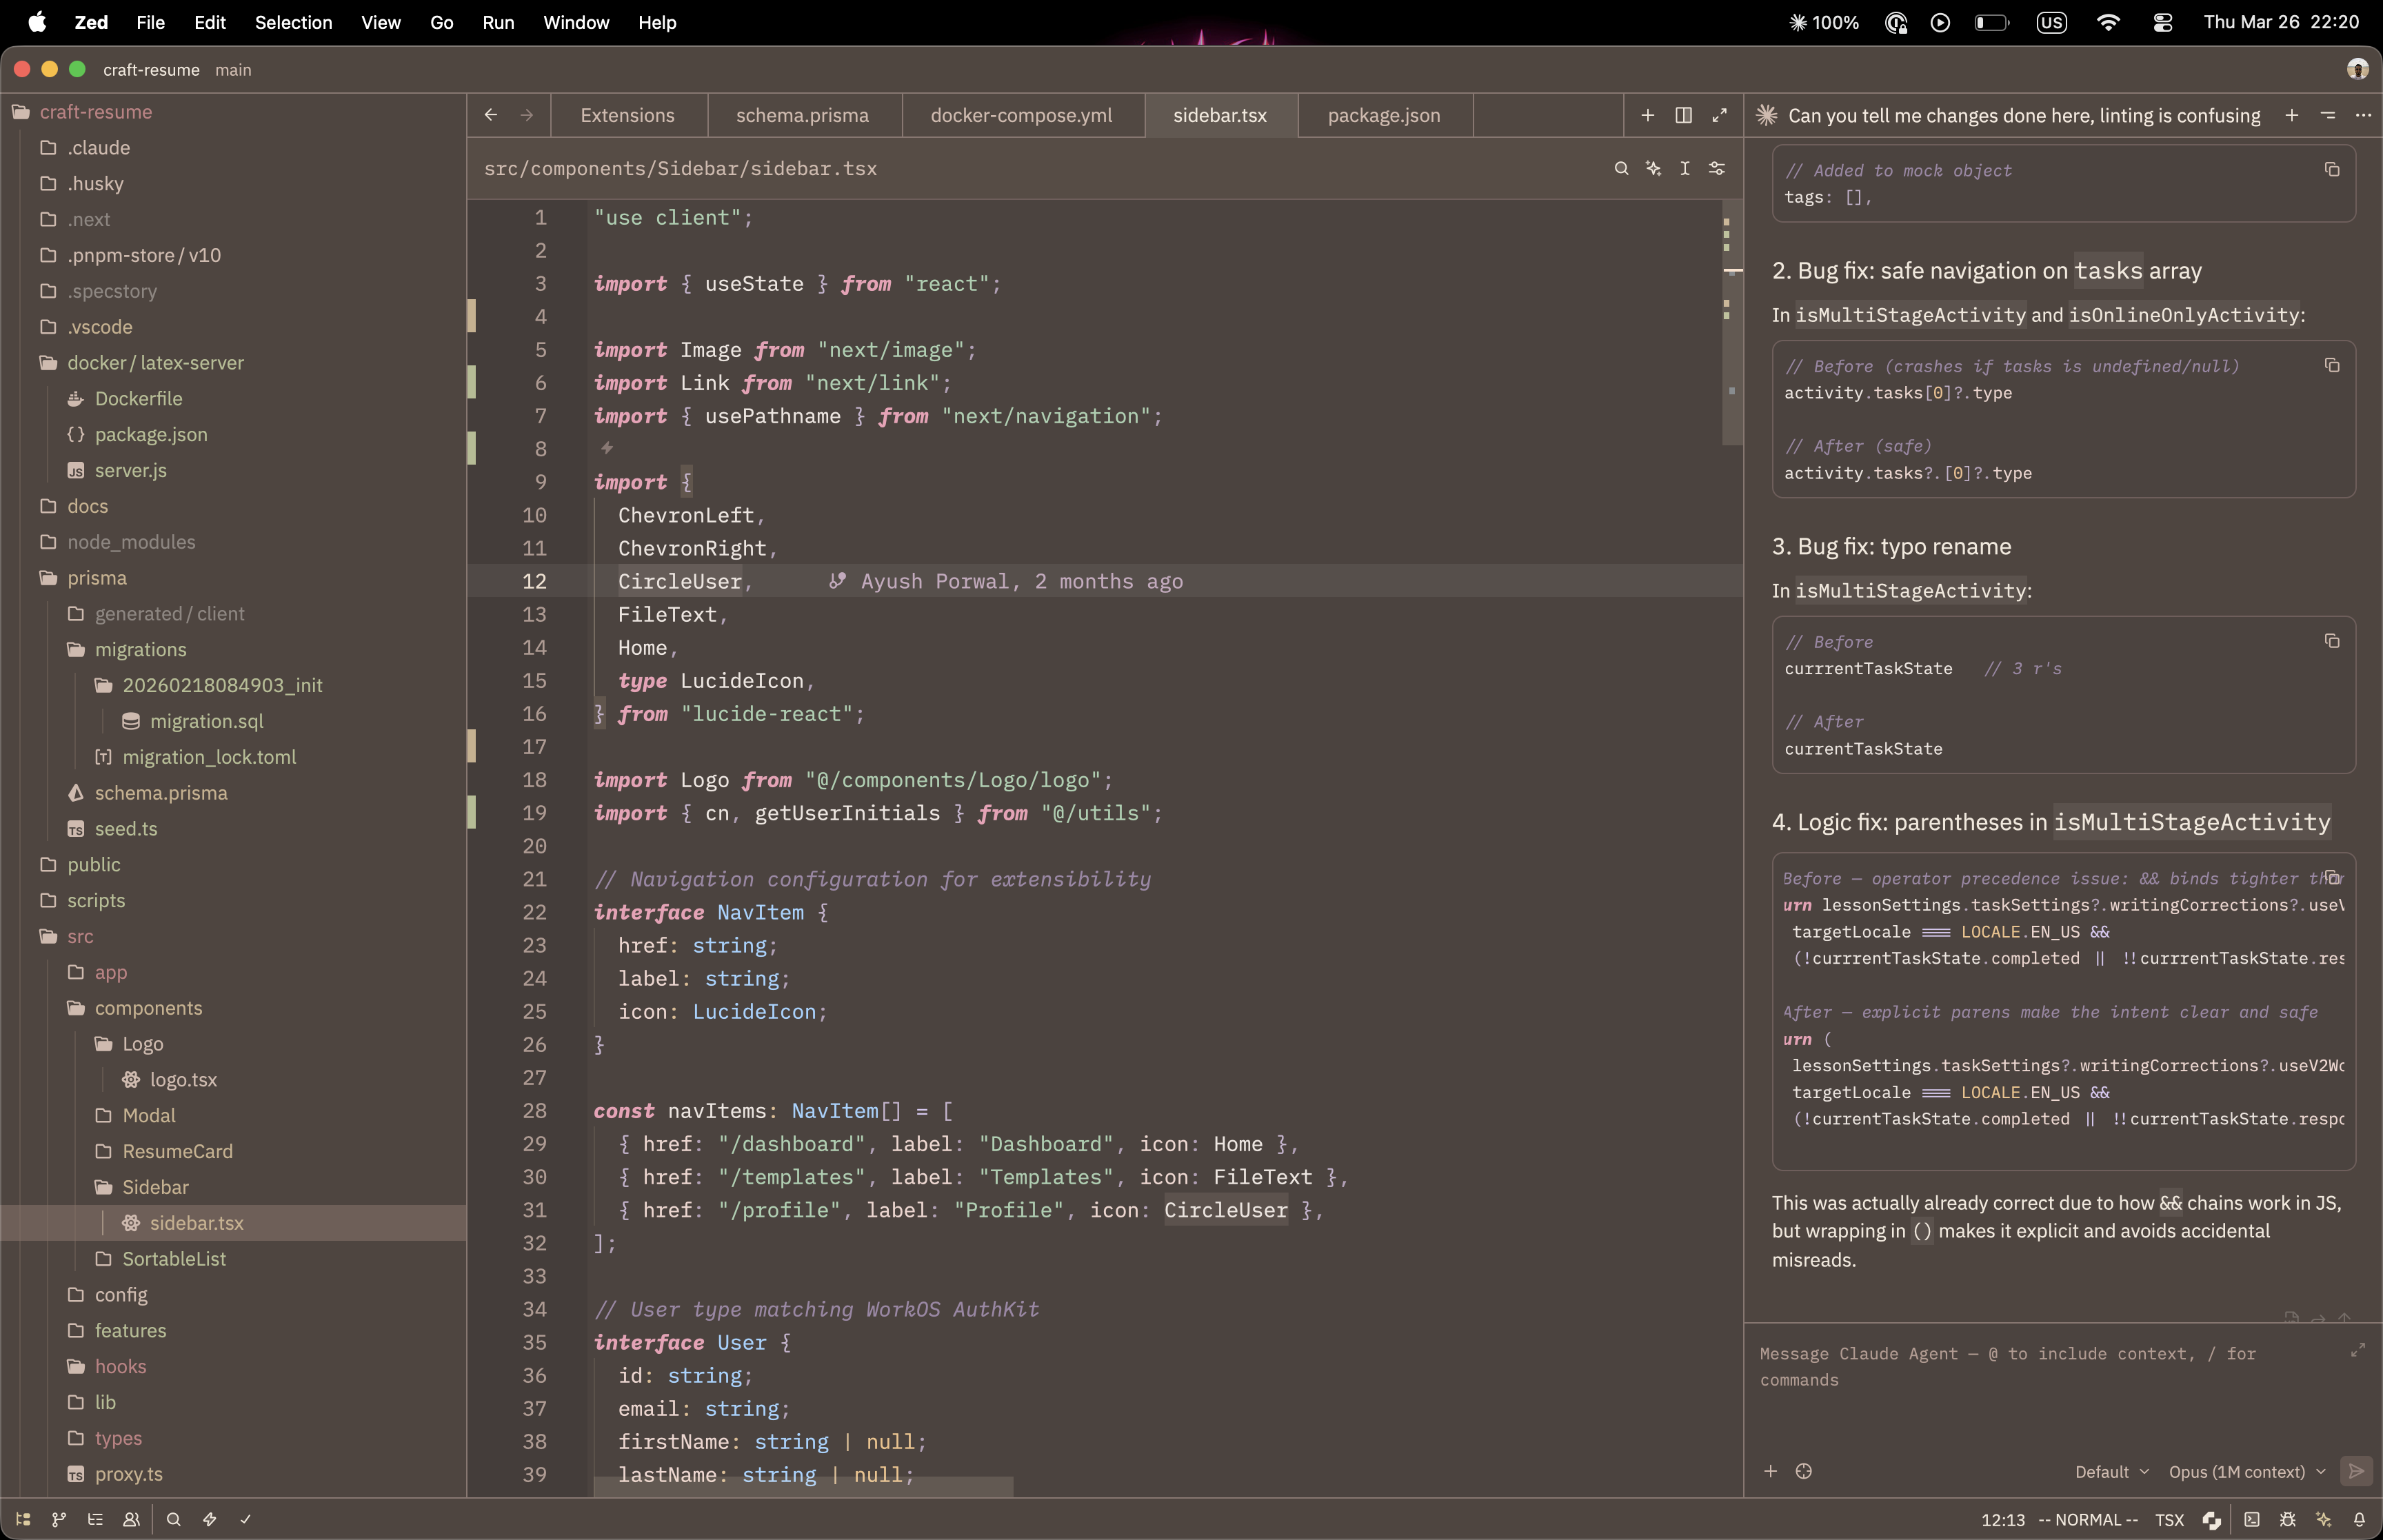2383x1540 pixels.
Task: Switch to the schema.prisma tab
Action: click(803, 115)
